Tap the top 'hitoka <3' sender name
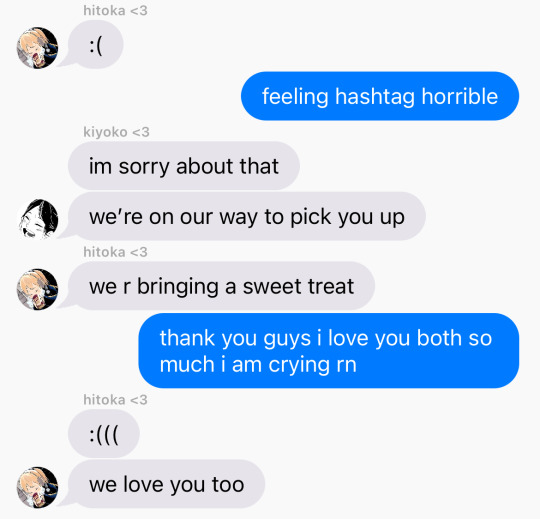 coord(115,11)
